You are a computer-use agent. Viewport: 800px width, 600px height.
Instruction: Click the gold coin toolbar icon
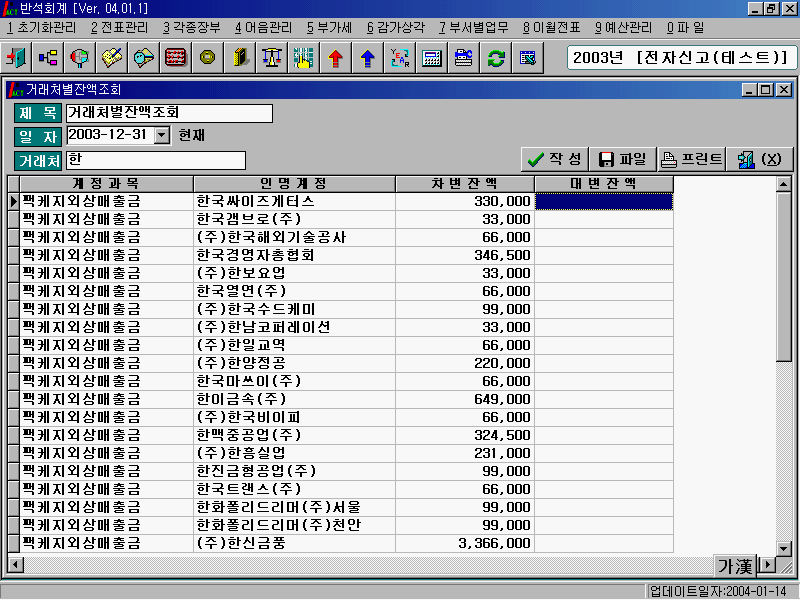[207, 58]
